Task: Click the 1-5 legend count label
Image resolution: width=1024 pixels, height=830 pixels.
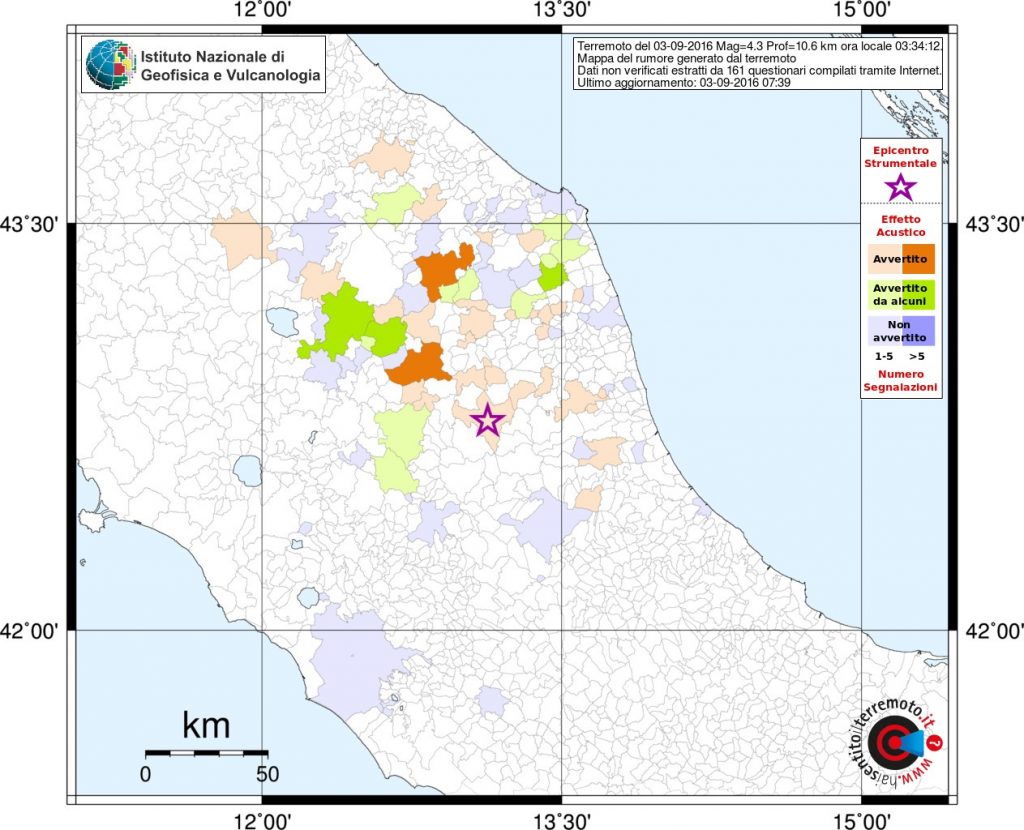Action: click(x=884, y=357)
